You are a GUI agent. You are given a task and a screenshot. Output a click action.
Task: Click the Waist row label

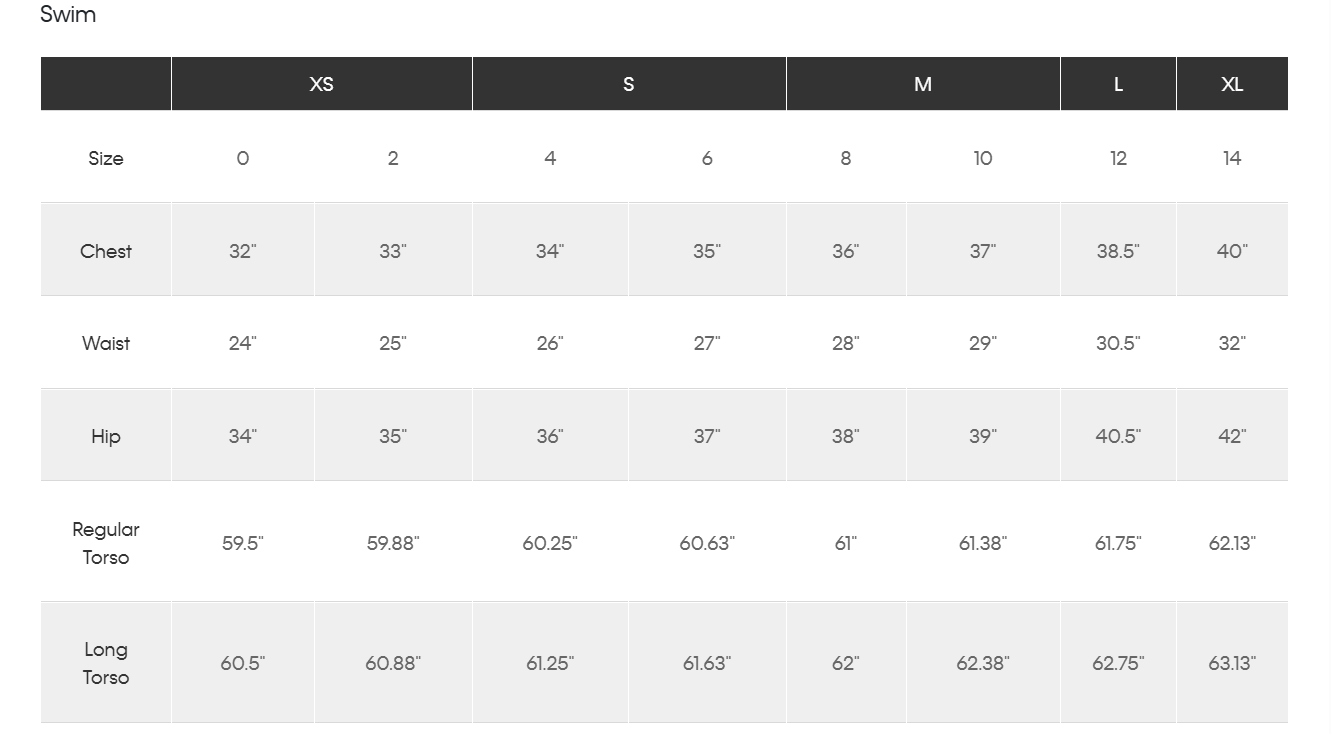tap(106, 343)
